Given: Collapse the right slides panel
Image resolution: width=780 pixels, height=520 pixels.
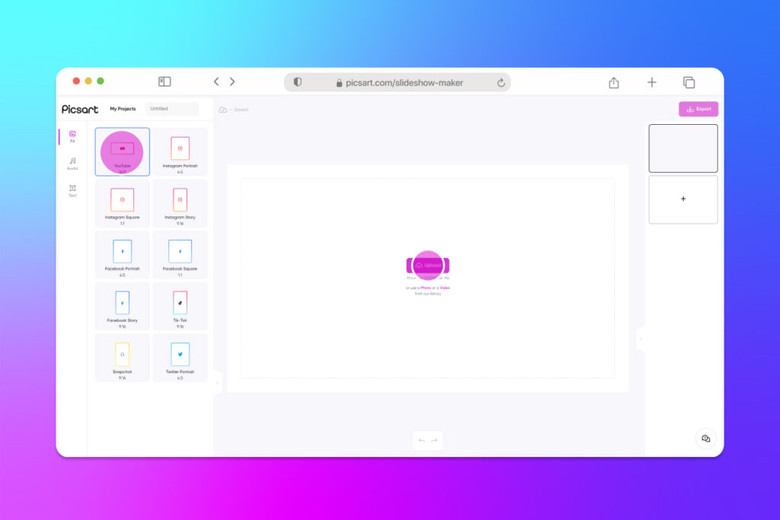Looking at the screenshot, I should 641,339.
